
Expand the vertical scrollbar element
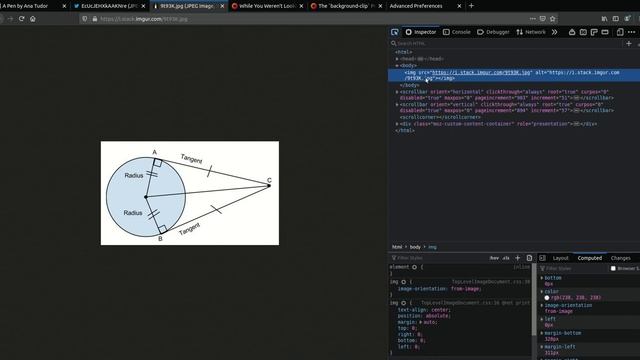(x=397, y=104)
